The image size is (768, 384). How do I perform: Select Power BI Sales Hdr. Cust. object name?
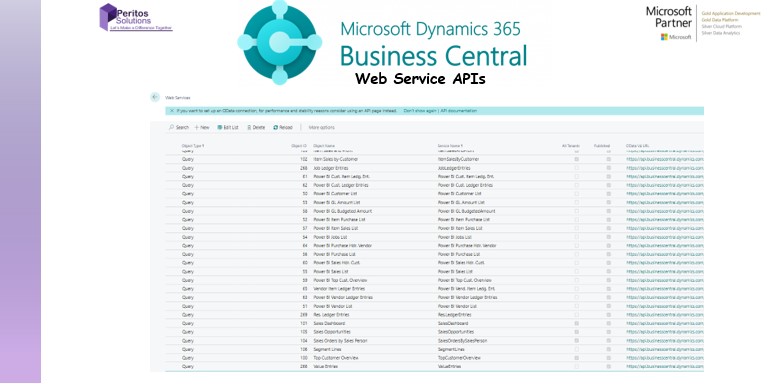tap(336, 263)
